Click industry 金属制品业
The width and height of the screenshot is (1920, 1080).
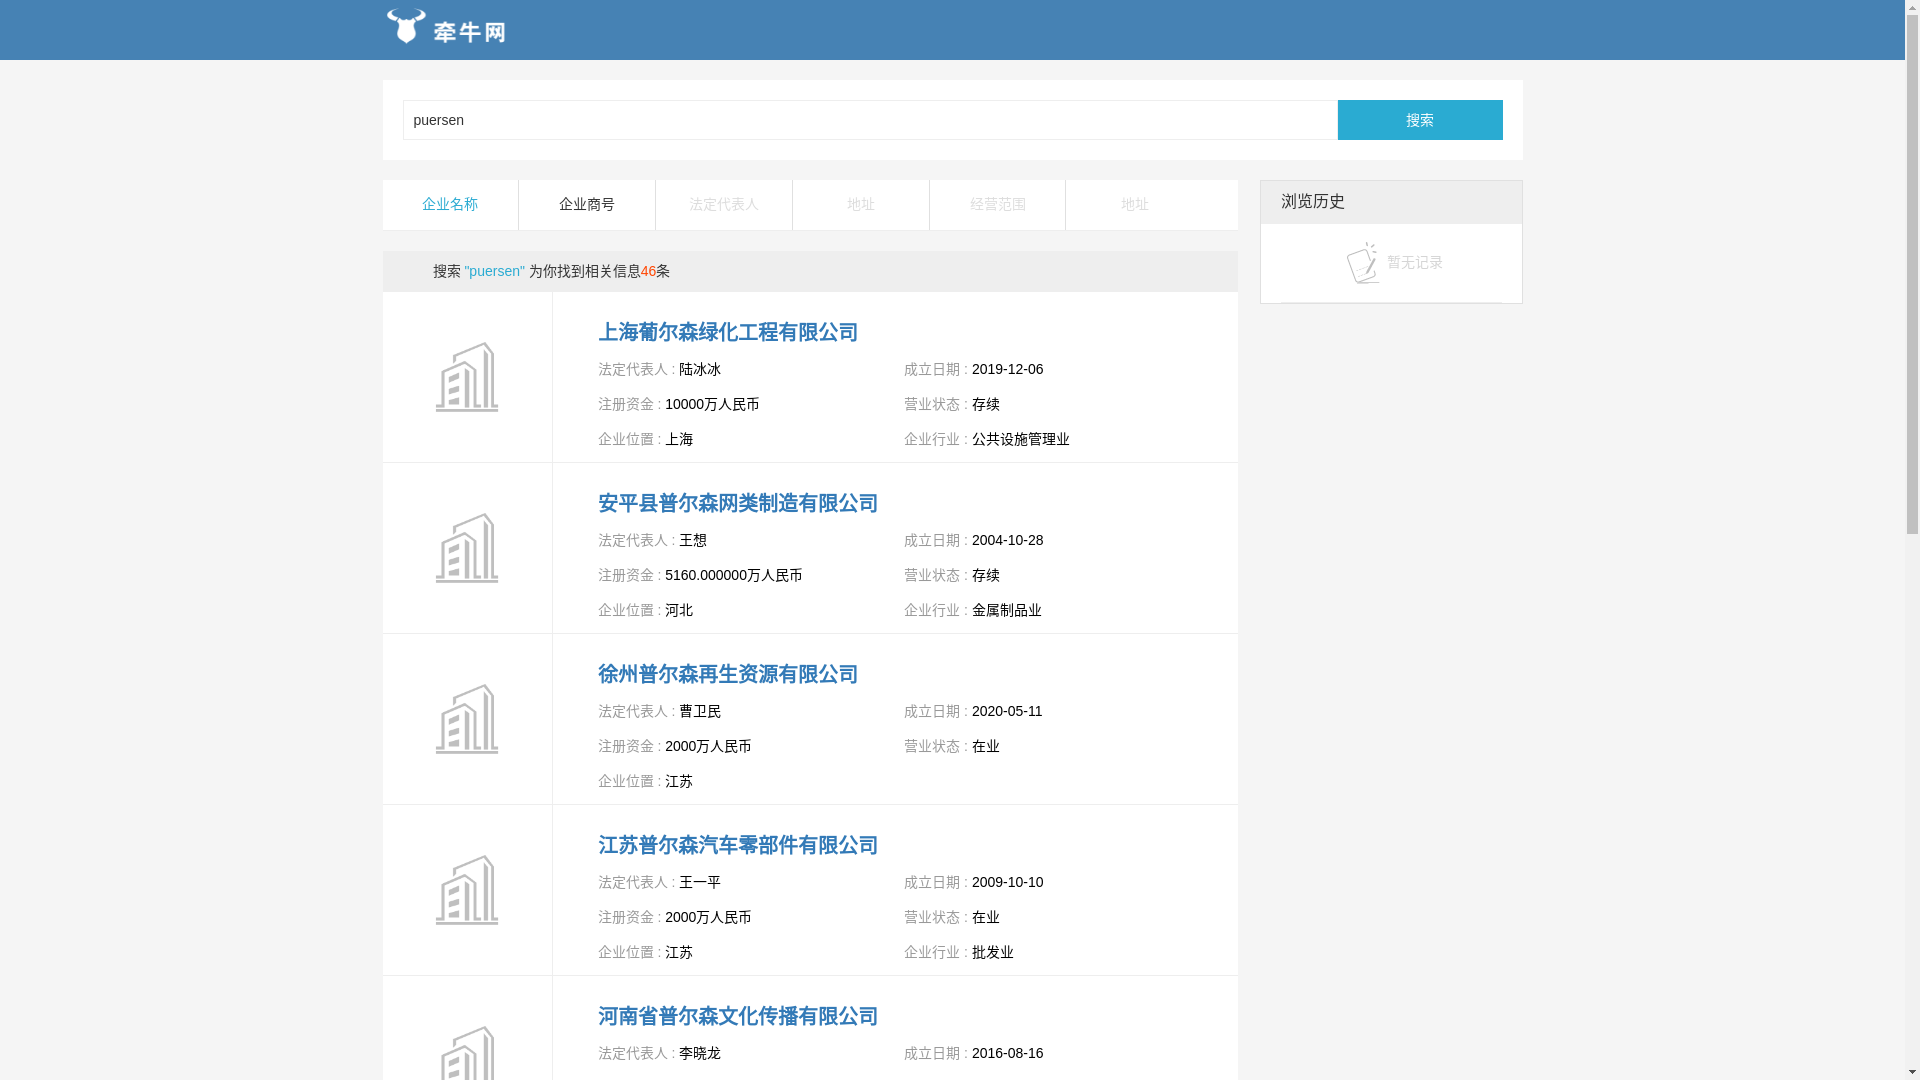(1007, 610)
